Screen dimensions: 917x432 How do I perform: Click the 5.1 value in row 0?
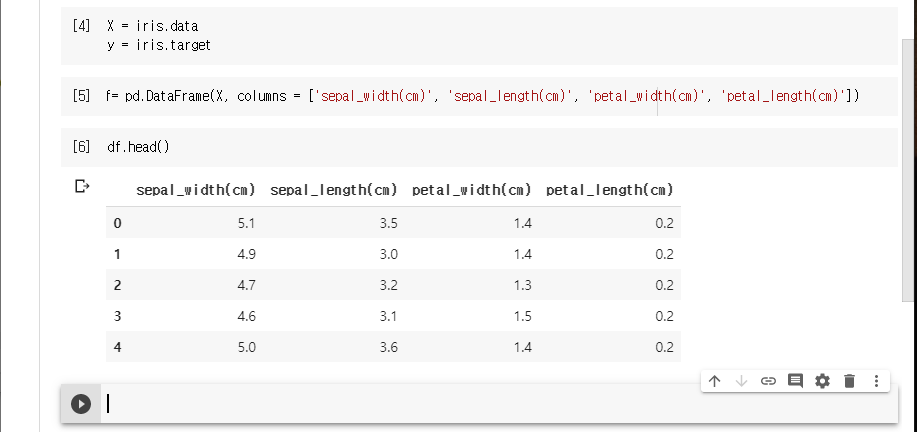[x=246, y=223]
